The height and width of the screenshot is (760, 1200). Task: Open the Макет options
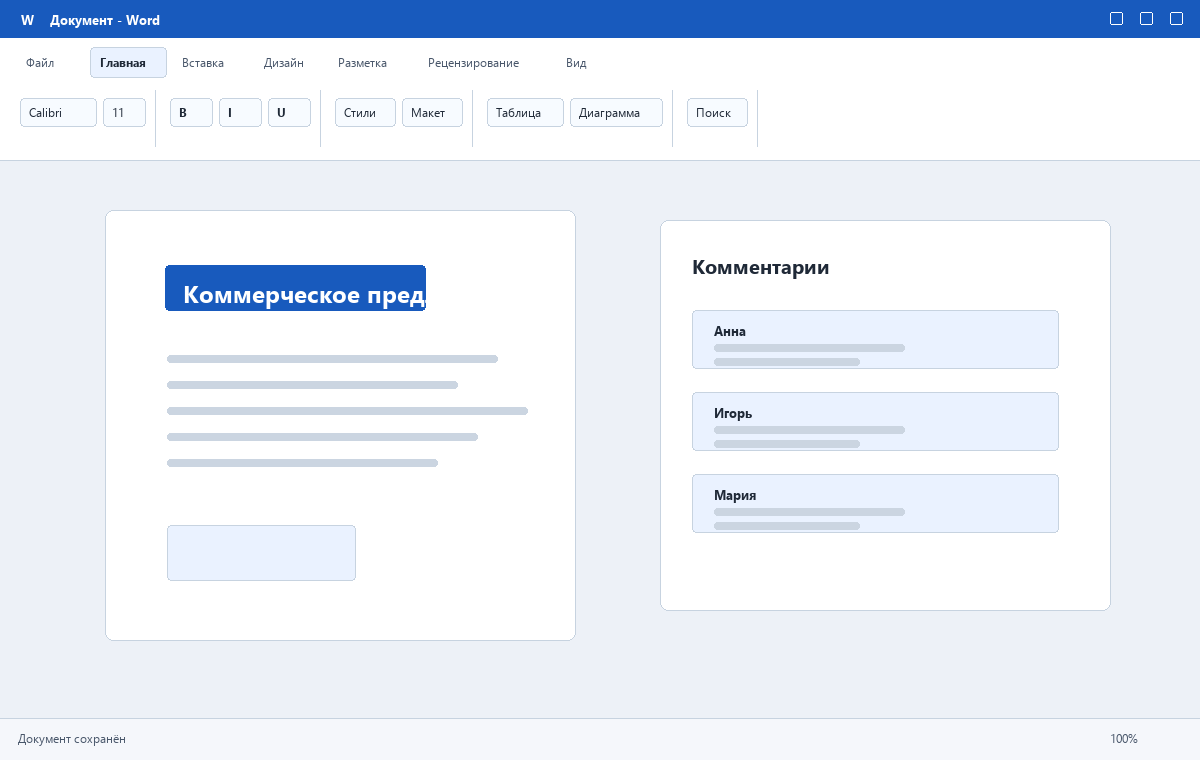tap(432, 113)
